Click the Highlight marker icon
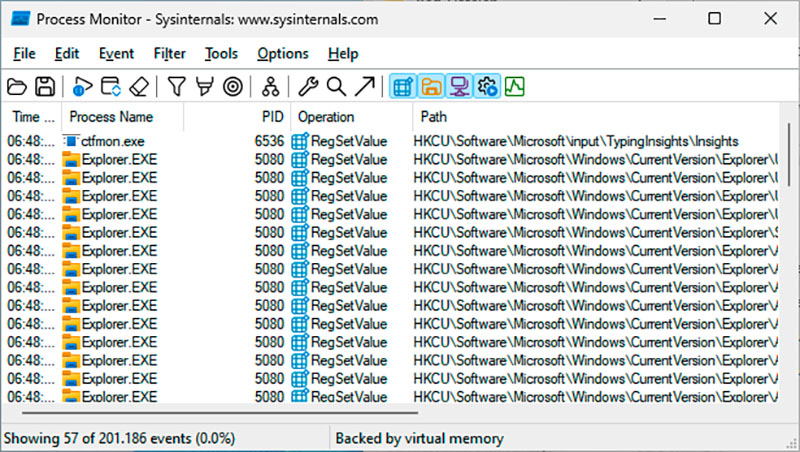The height and width of the screenshot is (452, 800). [205, 87]
